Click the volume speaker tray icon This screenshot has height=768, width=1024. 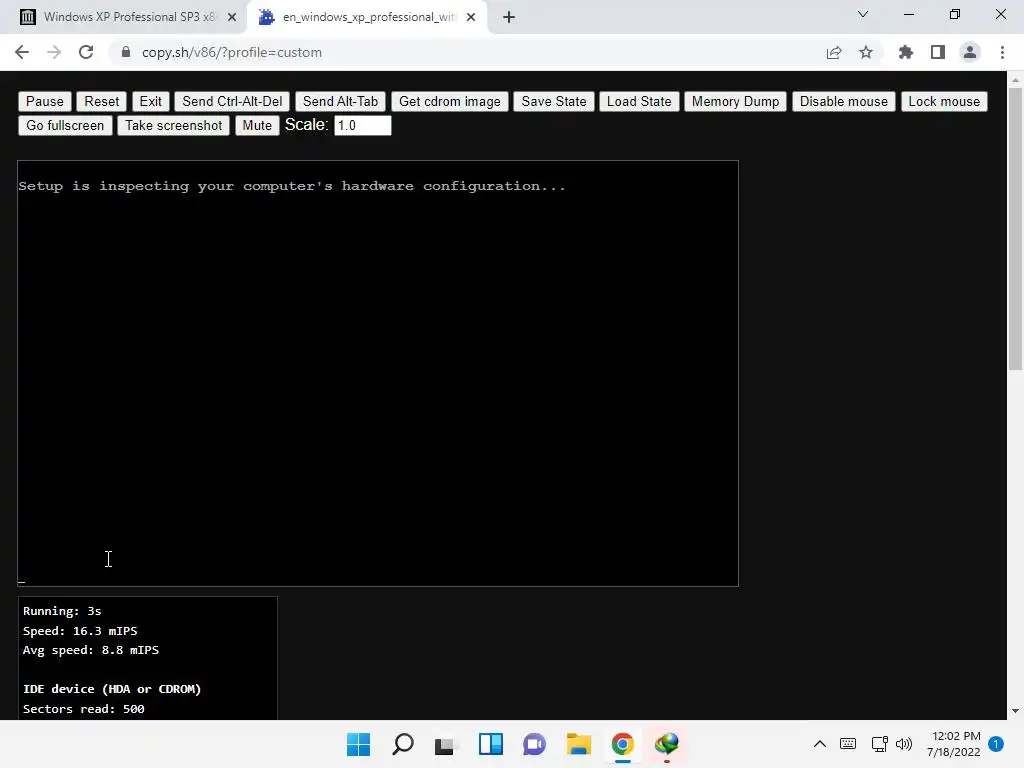[904, 744]
